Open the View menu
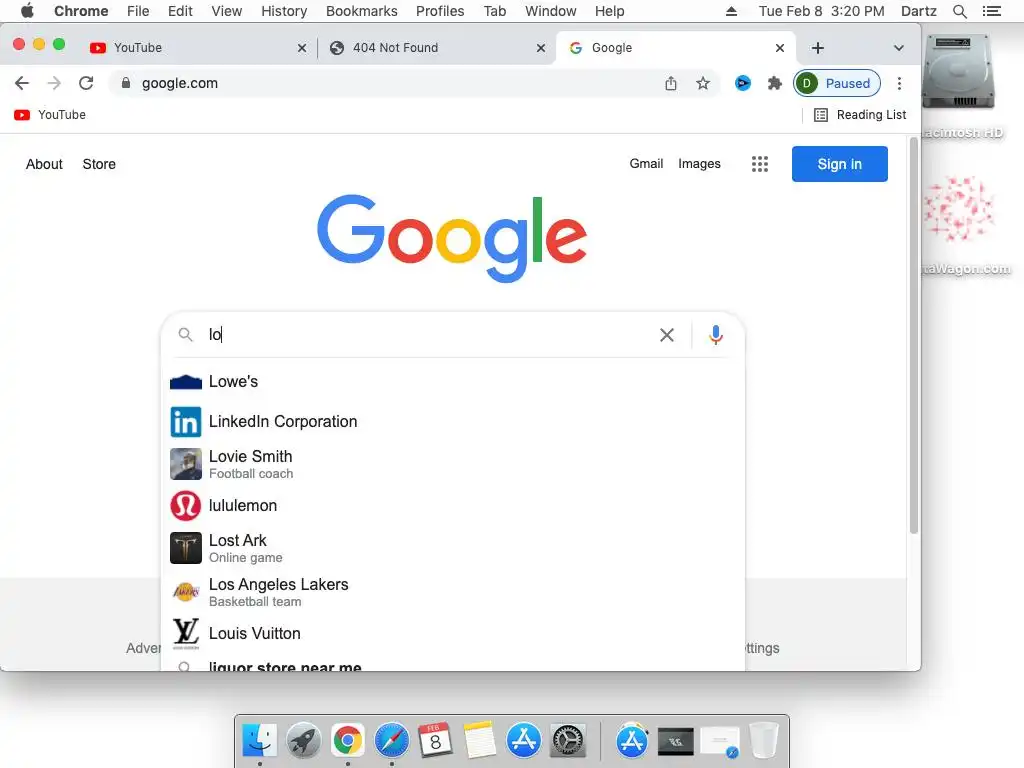This screenshot has height=768, width=1024. 227,11
